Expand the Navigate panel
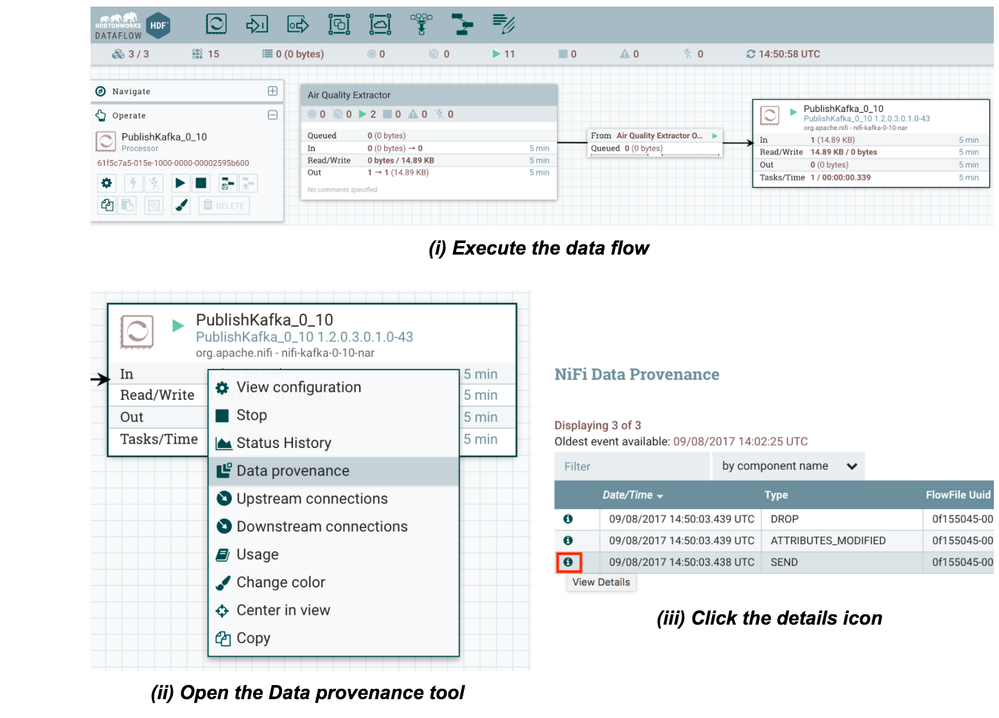This screenshot has width=999, height=718. pyautogui.click(x=273, y=91)
